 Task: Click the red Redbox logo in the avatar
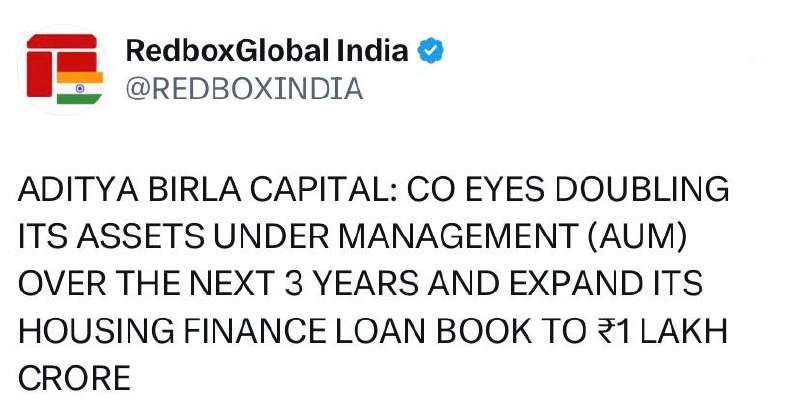[62, 65]
